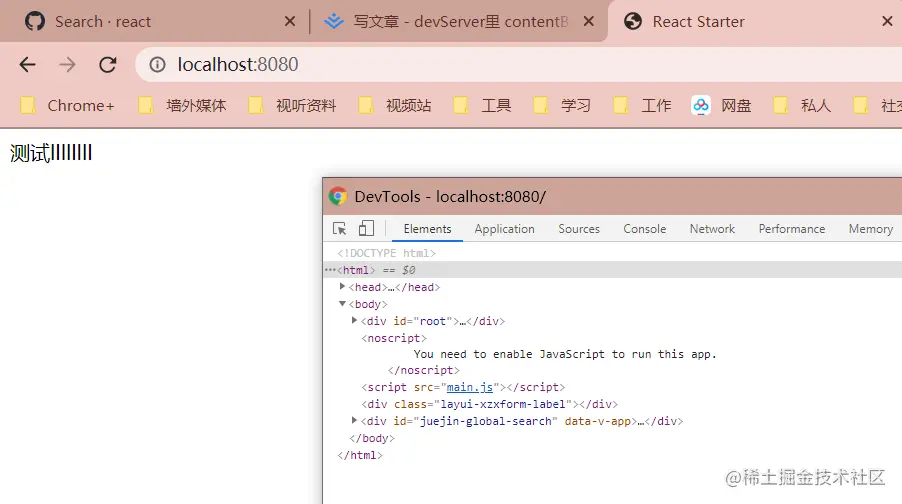Expand the juejin-global-search div node
The height and width of the screenshot is (504, 902).
coord(354,421)
